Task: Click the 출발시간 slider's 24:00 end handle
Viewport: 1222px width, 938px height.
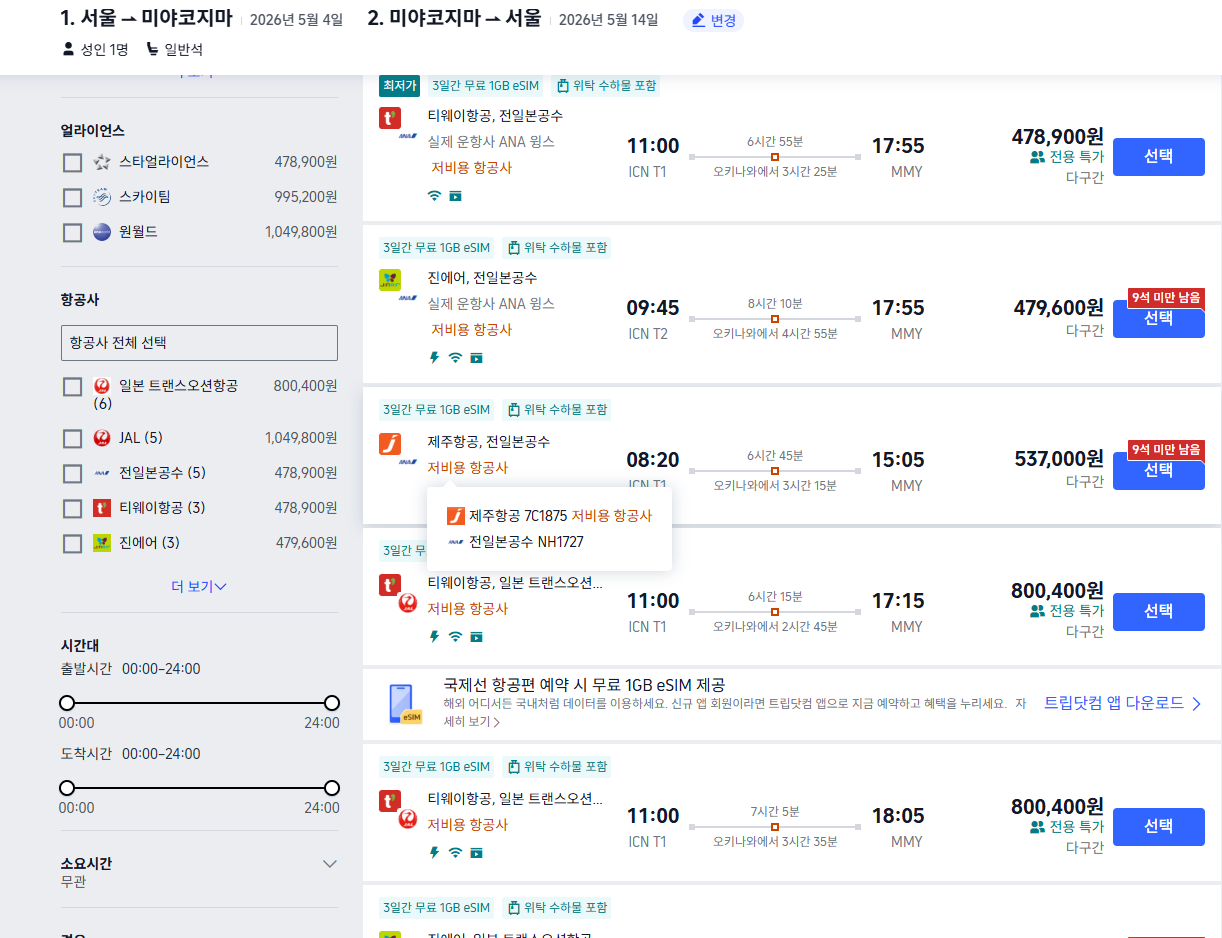Action: click(332, 703)
